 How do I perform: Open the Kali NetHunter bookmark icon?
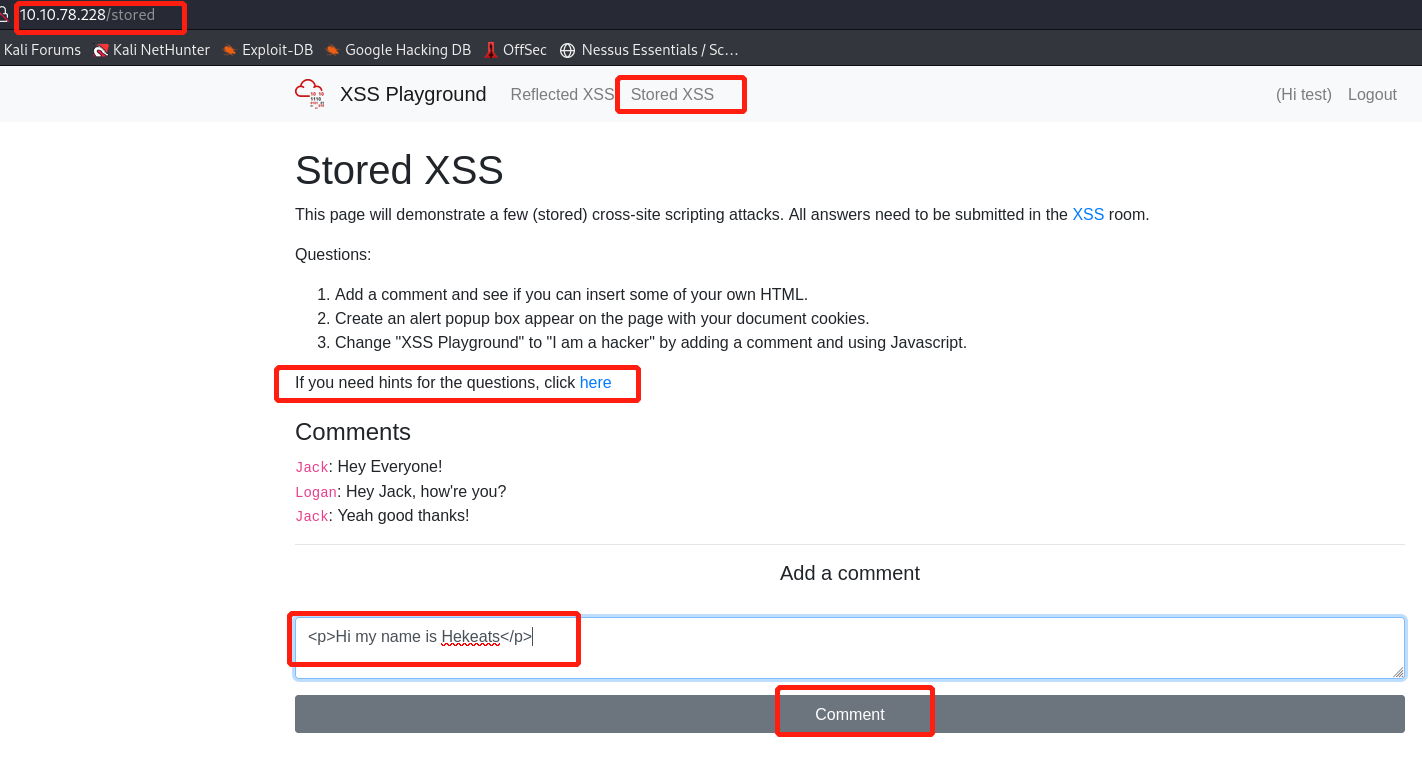pos(101,50)
